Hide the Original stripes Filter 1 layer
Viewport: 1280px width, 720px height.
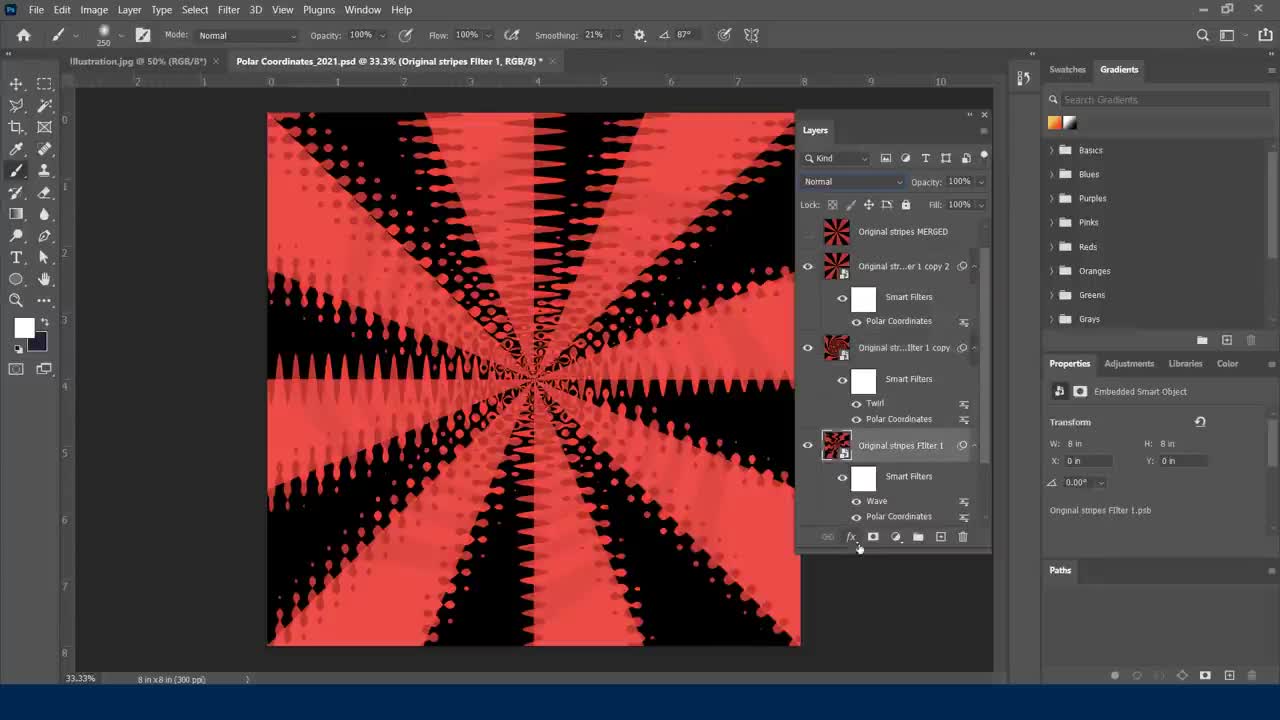[x=808, y=446]
